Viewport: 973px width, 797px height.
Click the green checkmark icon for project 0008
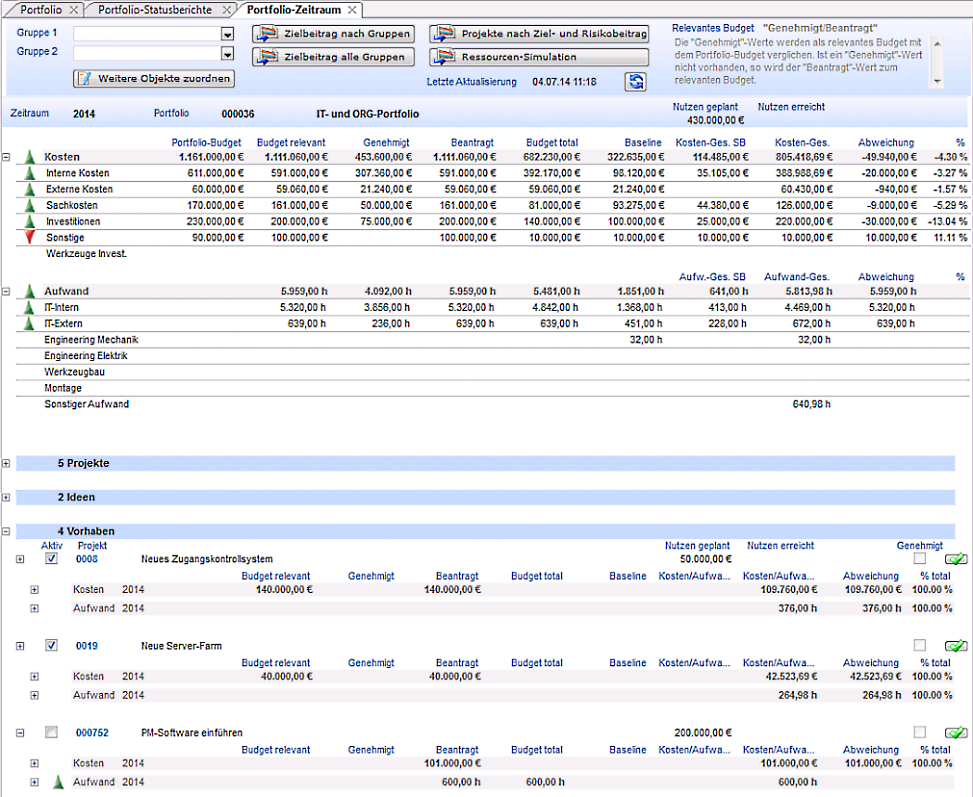955,559
